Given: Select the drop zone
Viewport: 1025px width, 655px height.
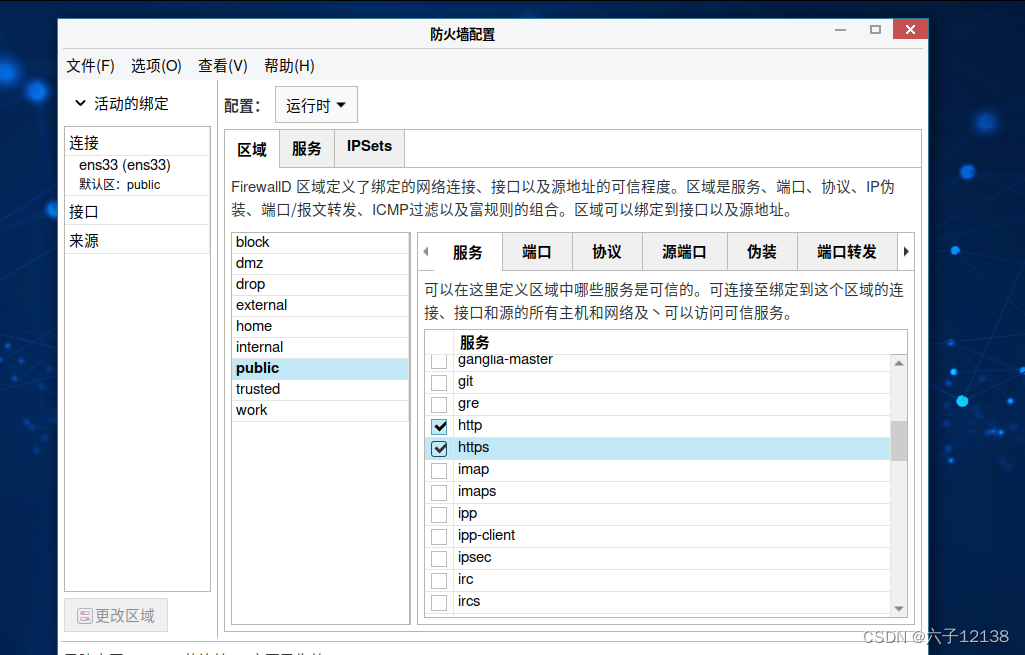Looking at the screenshot, I should pos(320,284).
